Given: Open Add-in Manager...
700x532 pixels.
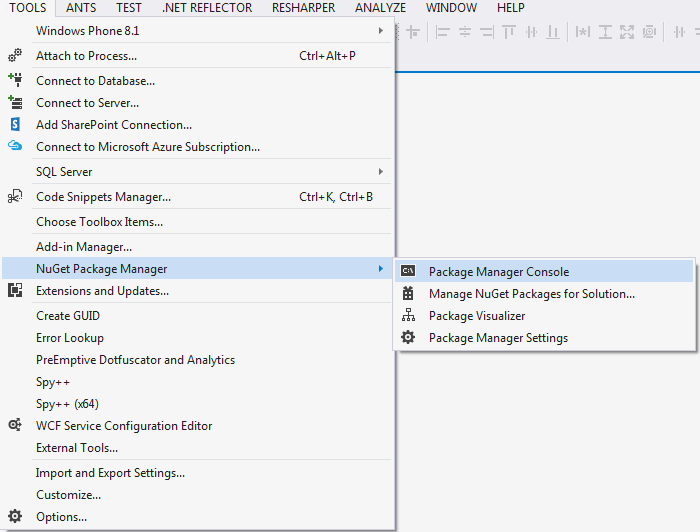Looking at the screenshot, I should [x=197, y=246].
